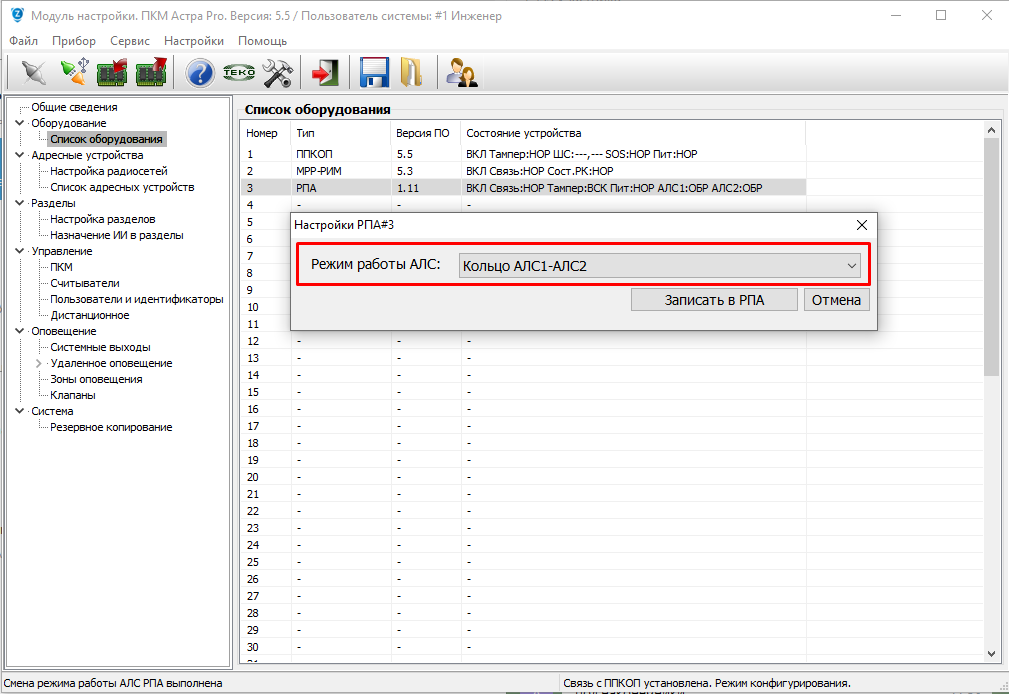Click the read-from-device memory chip icon
This screenshot has width=1009, height=694.
113,72
